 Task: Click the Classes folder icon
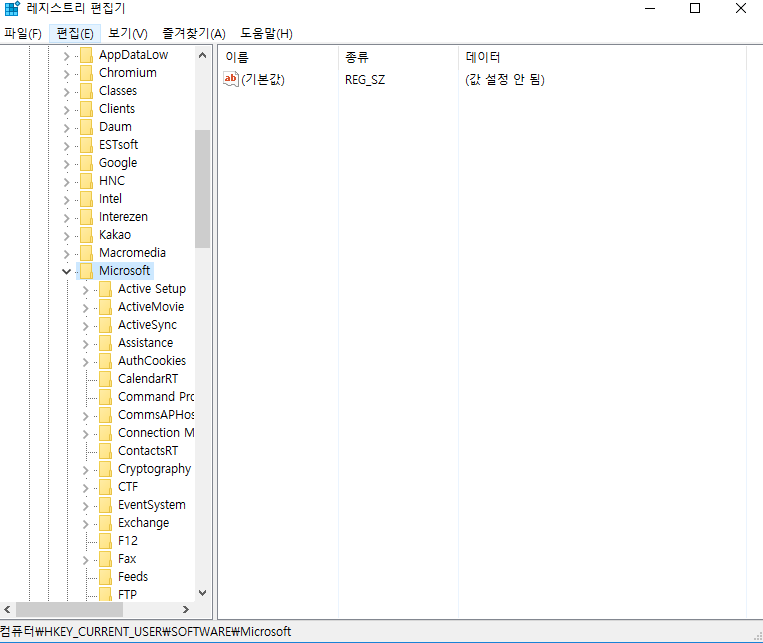tap(86, 91)
